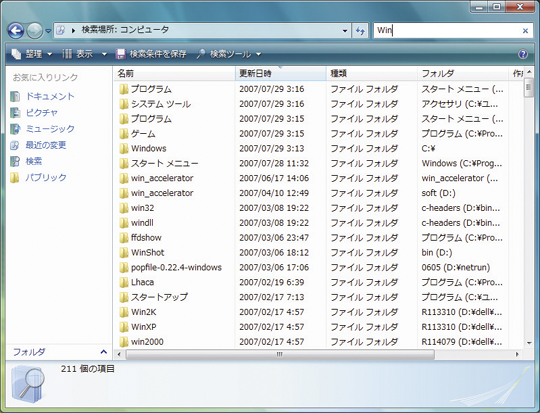Click the vertical scrollbar down arrow
Image resolution: width=540 pixels, height=413 pixels.
click(x=529, y=343)
